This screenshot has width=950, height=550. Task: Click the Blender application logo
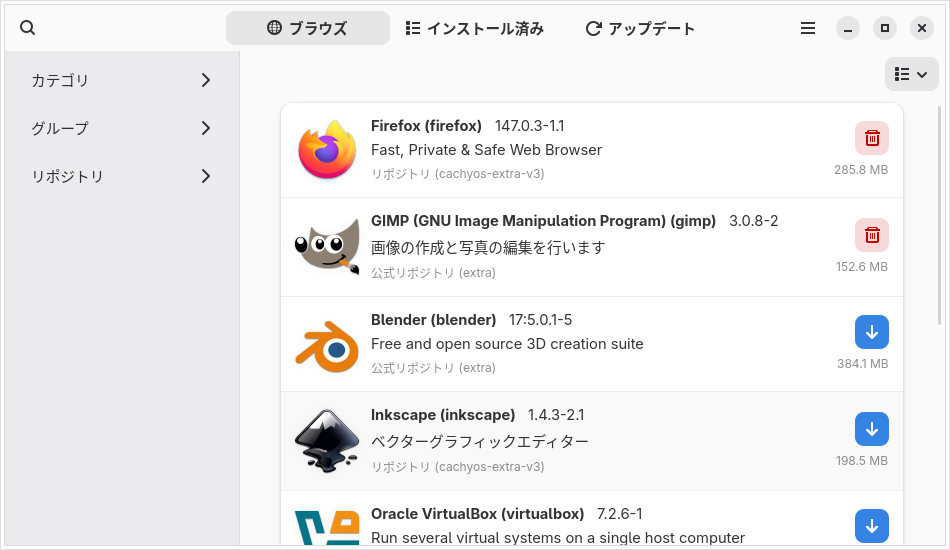[327, 346]
